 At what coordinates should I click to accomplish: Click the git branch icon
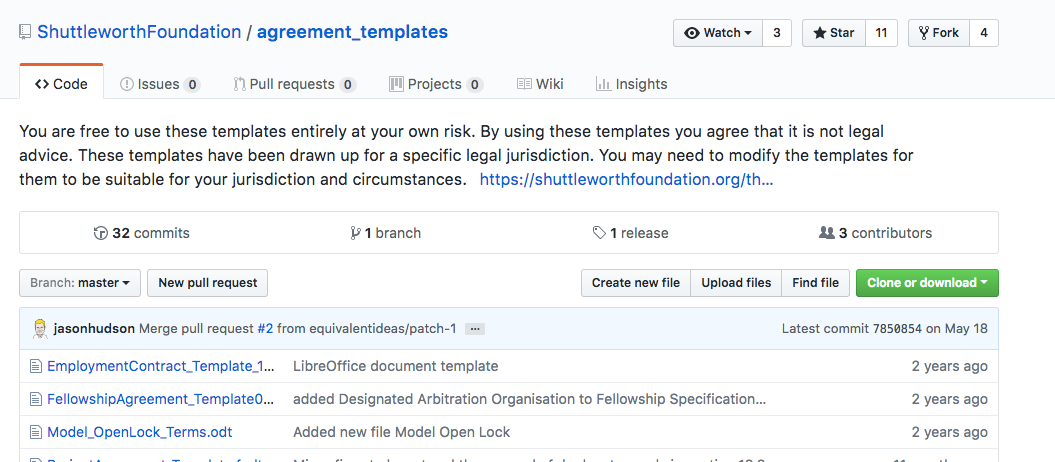pyautogui.click(x=355, y=233)
